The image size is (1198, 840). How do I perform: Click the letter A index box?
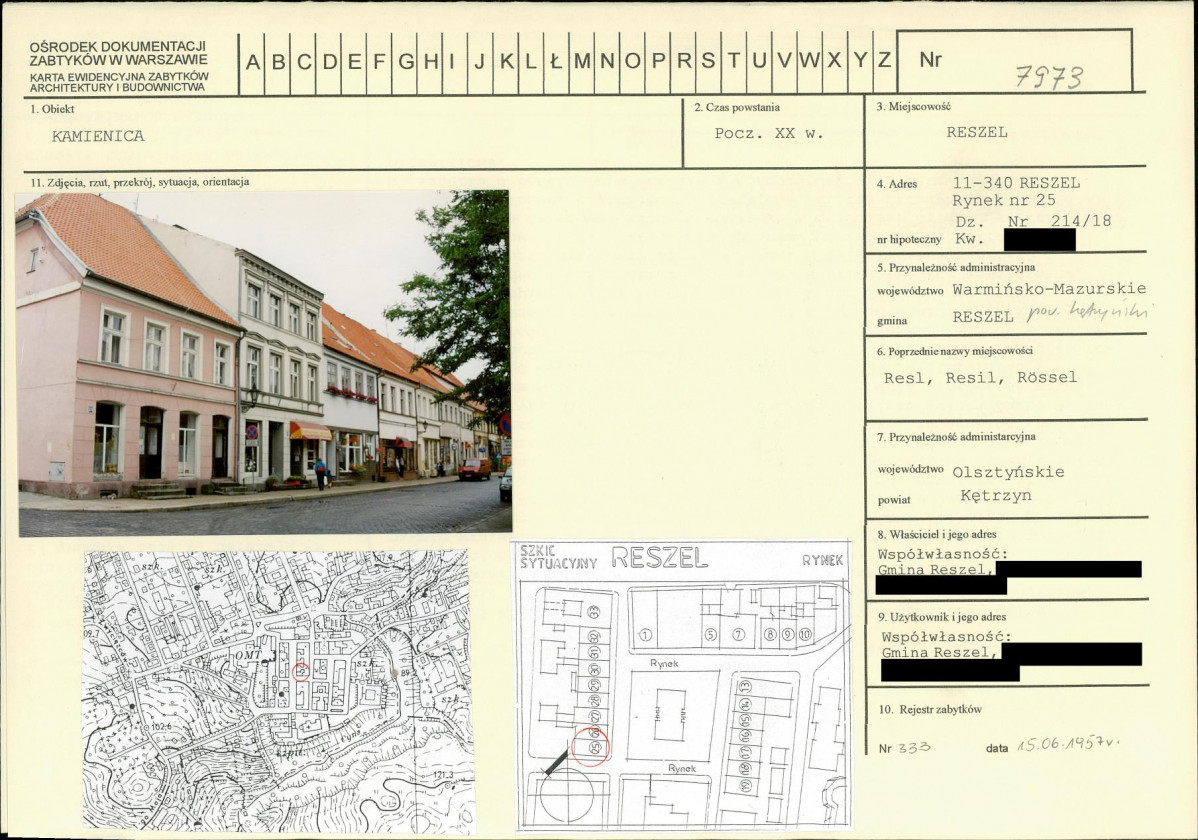252,63
